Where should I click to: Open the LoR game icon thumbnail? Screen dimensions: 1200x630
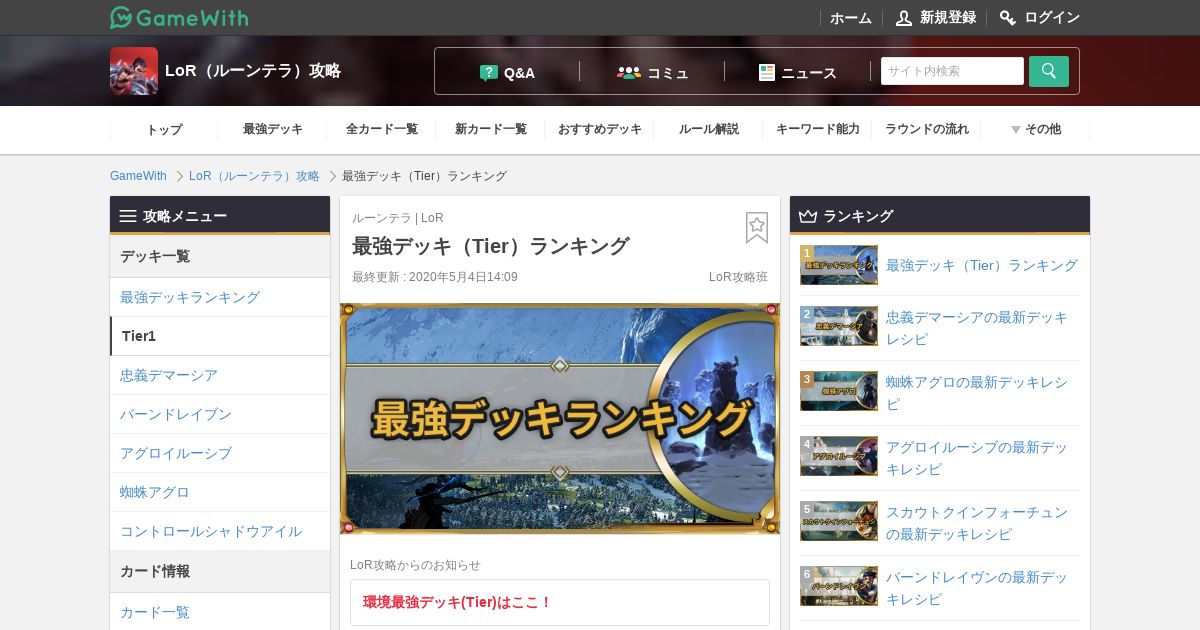[x=134, y=71]
